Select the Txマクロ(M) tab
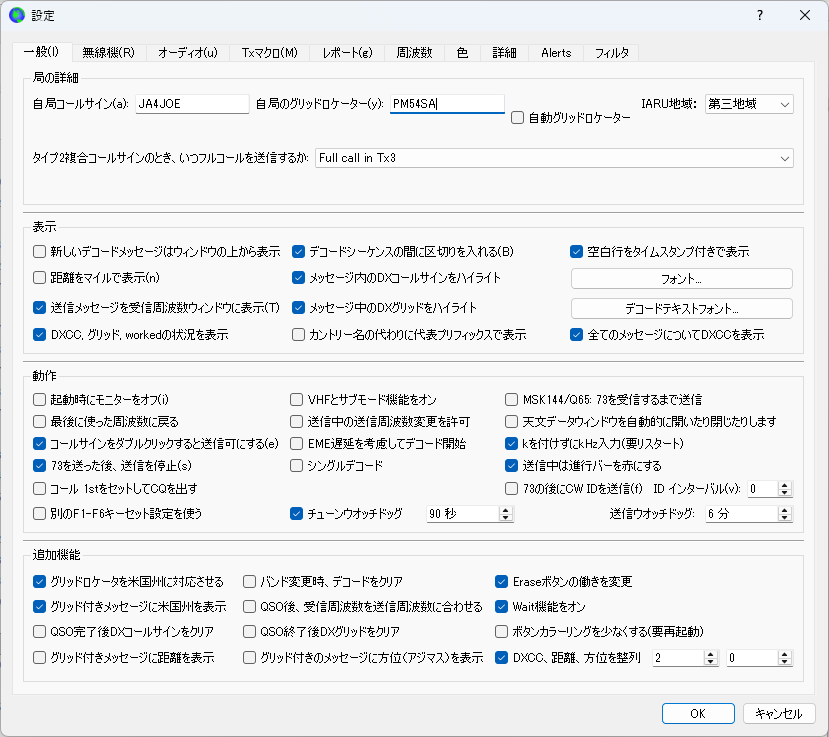Viewport: 829px width, 737px height. 270,53
